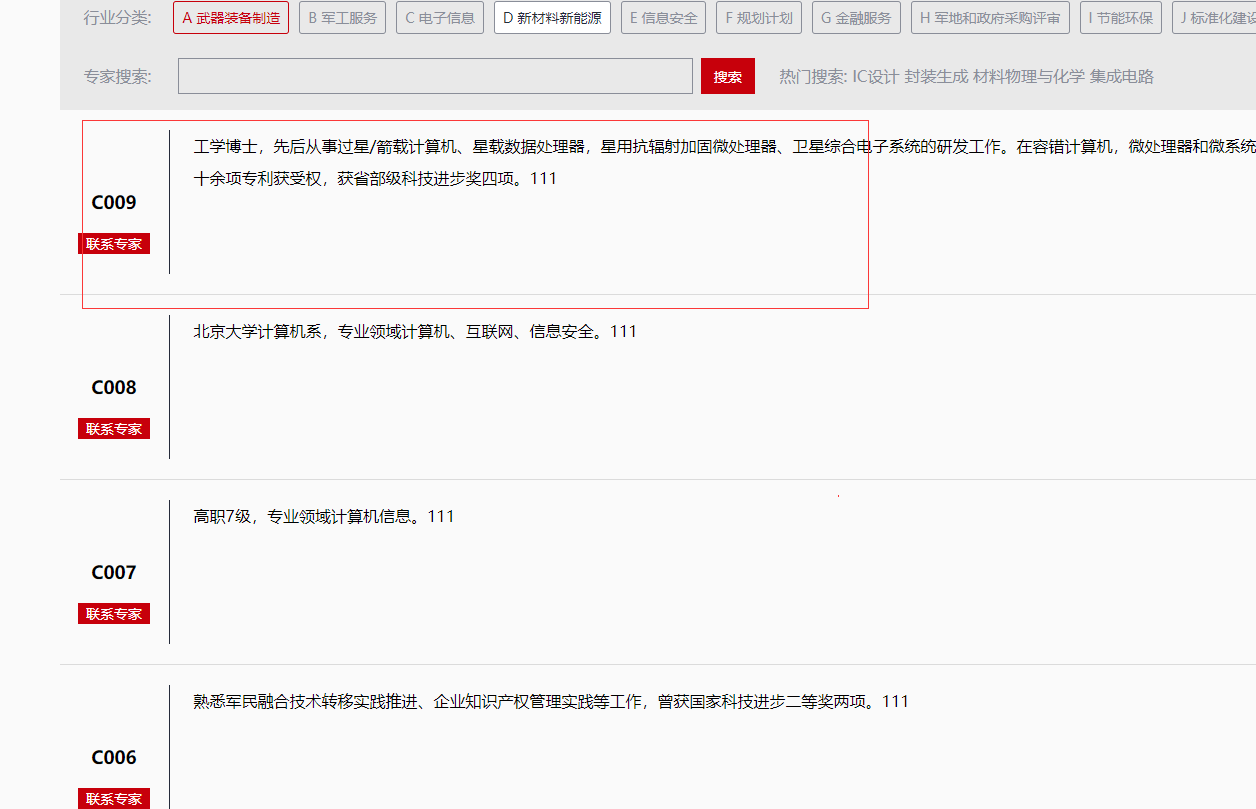Select category I 节能环保
The width and height of the screenshot is (1256, 809).
tap(1121, 18)
